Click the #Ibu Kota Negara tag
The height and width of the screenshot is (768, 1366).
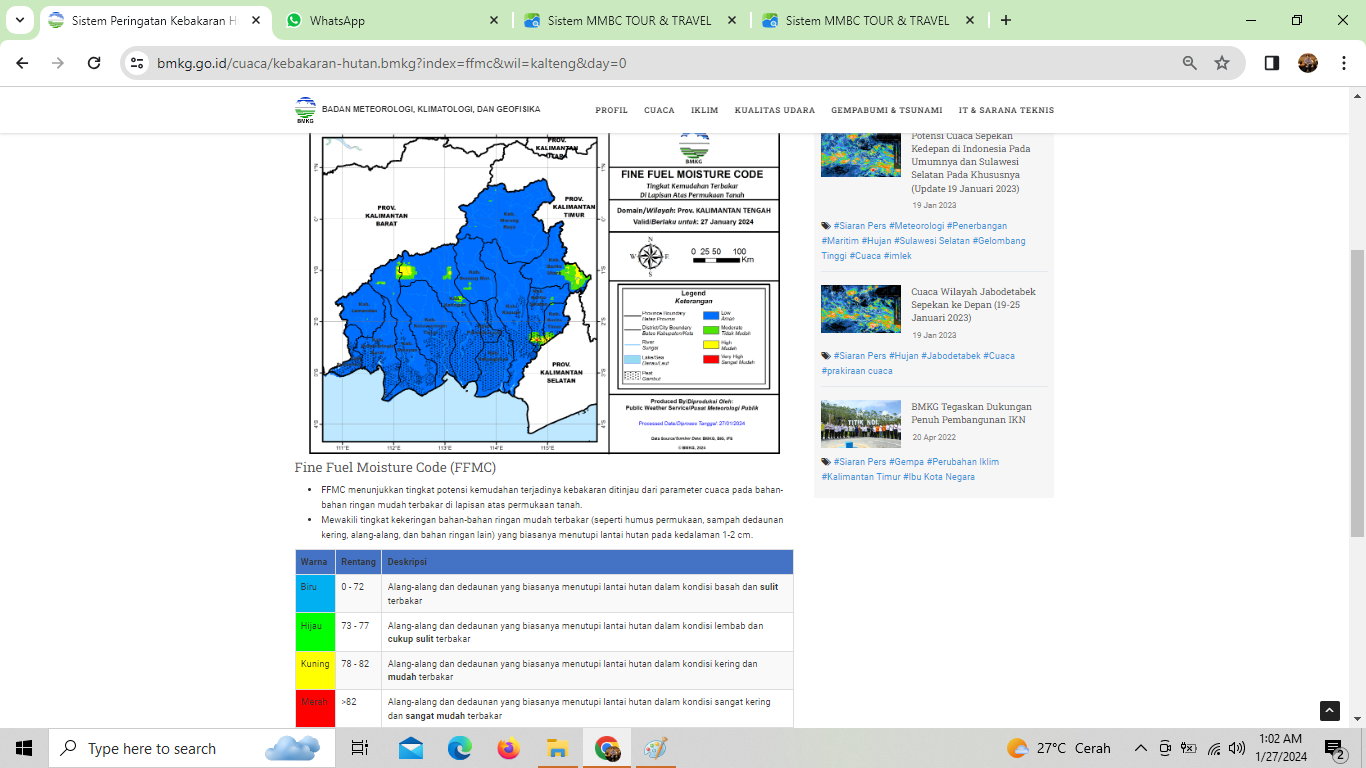click(939, 477)
